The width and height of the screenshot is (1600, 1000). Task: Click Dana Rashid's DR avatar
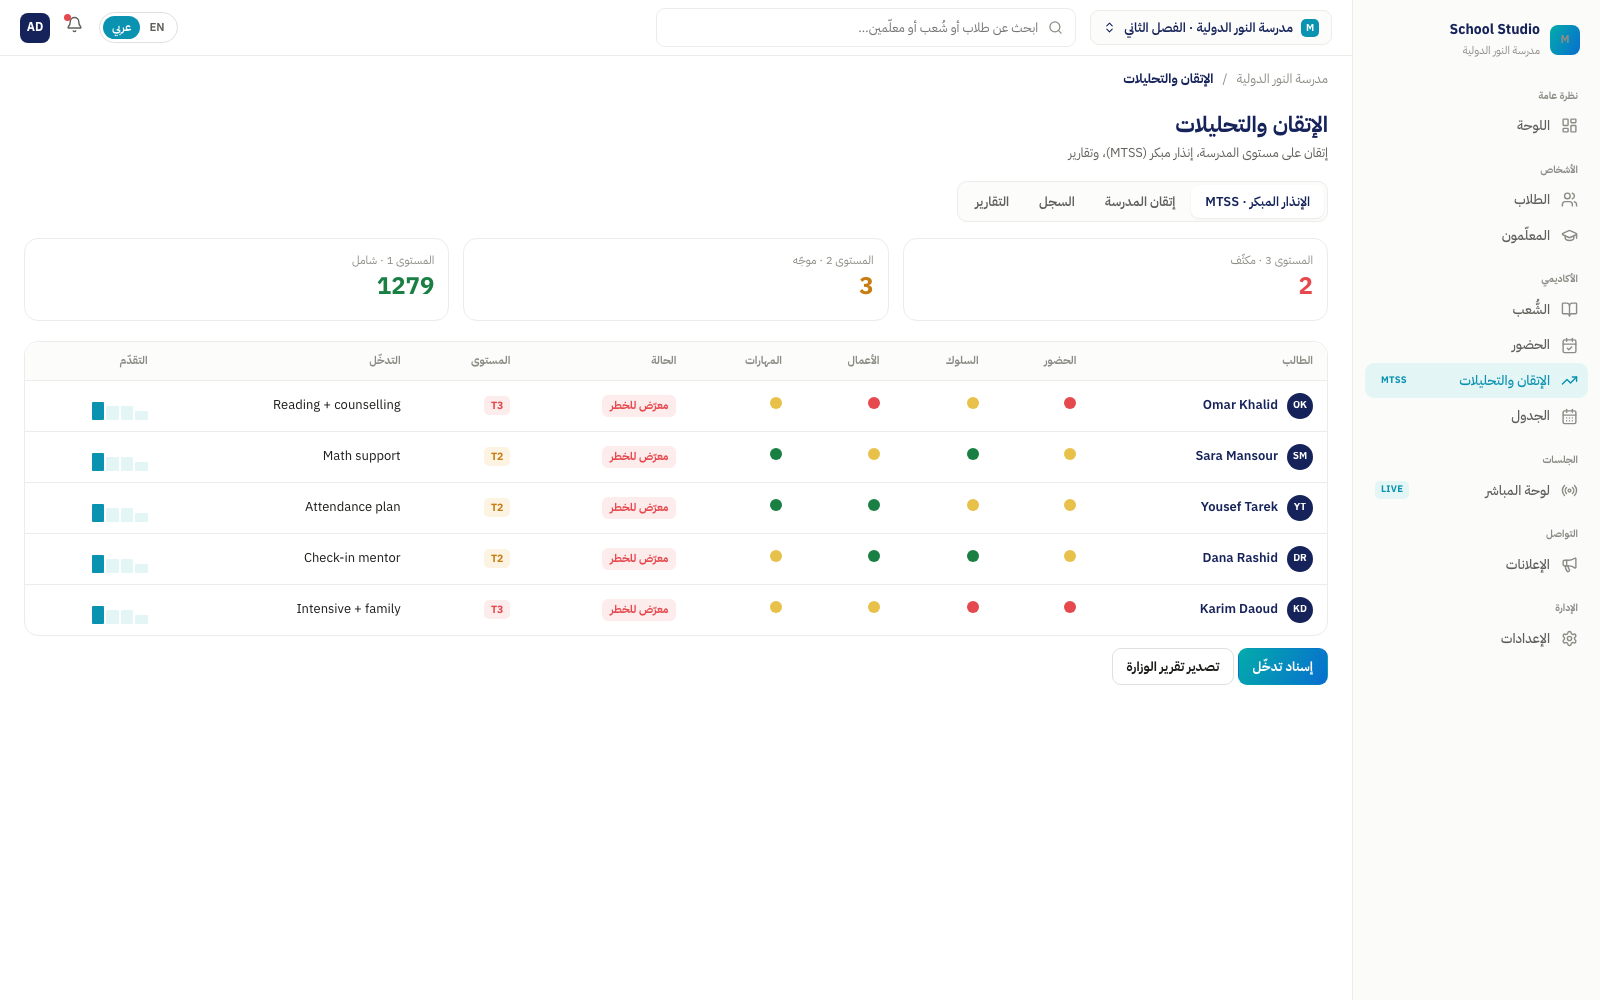[x=1300, y=559]
